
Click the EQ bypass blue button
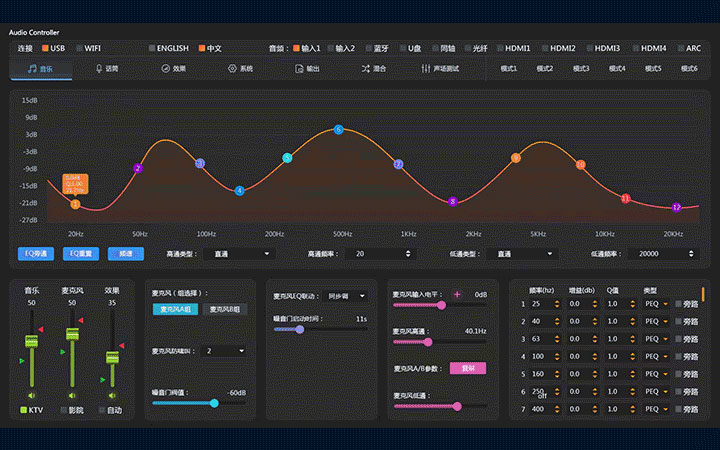coord(36,253)
